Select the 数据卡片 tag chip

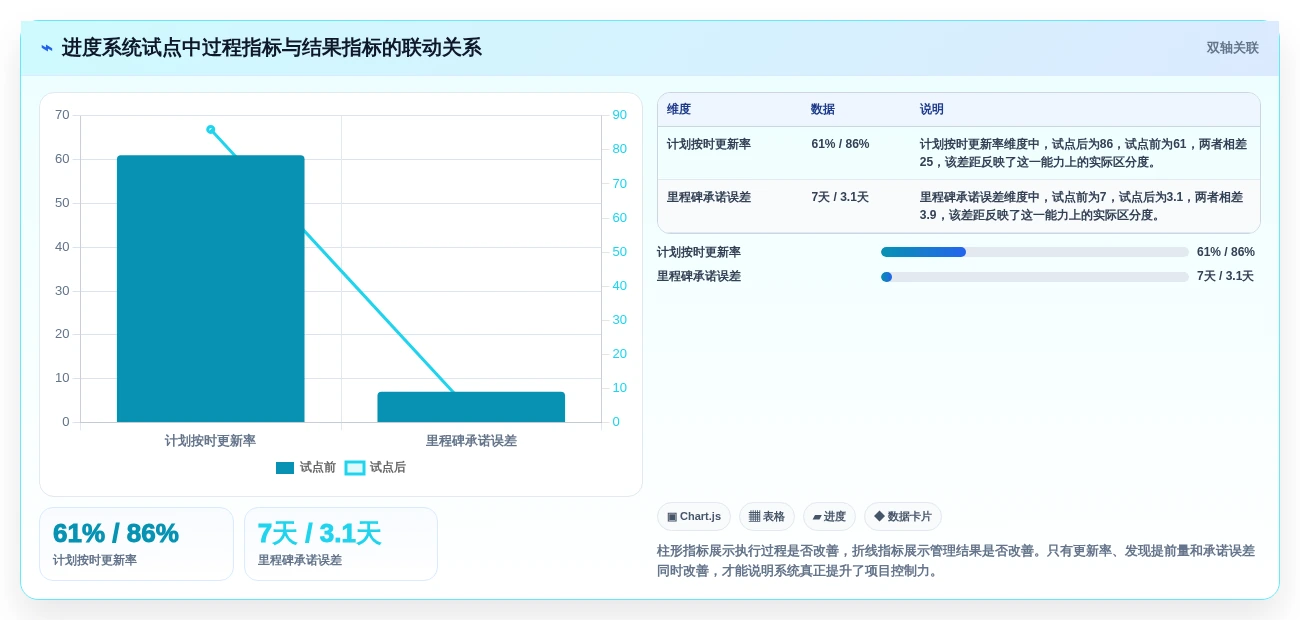tap(903, 516)
